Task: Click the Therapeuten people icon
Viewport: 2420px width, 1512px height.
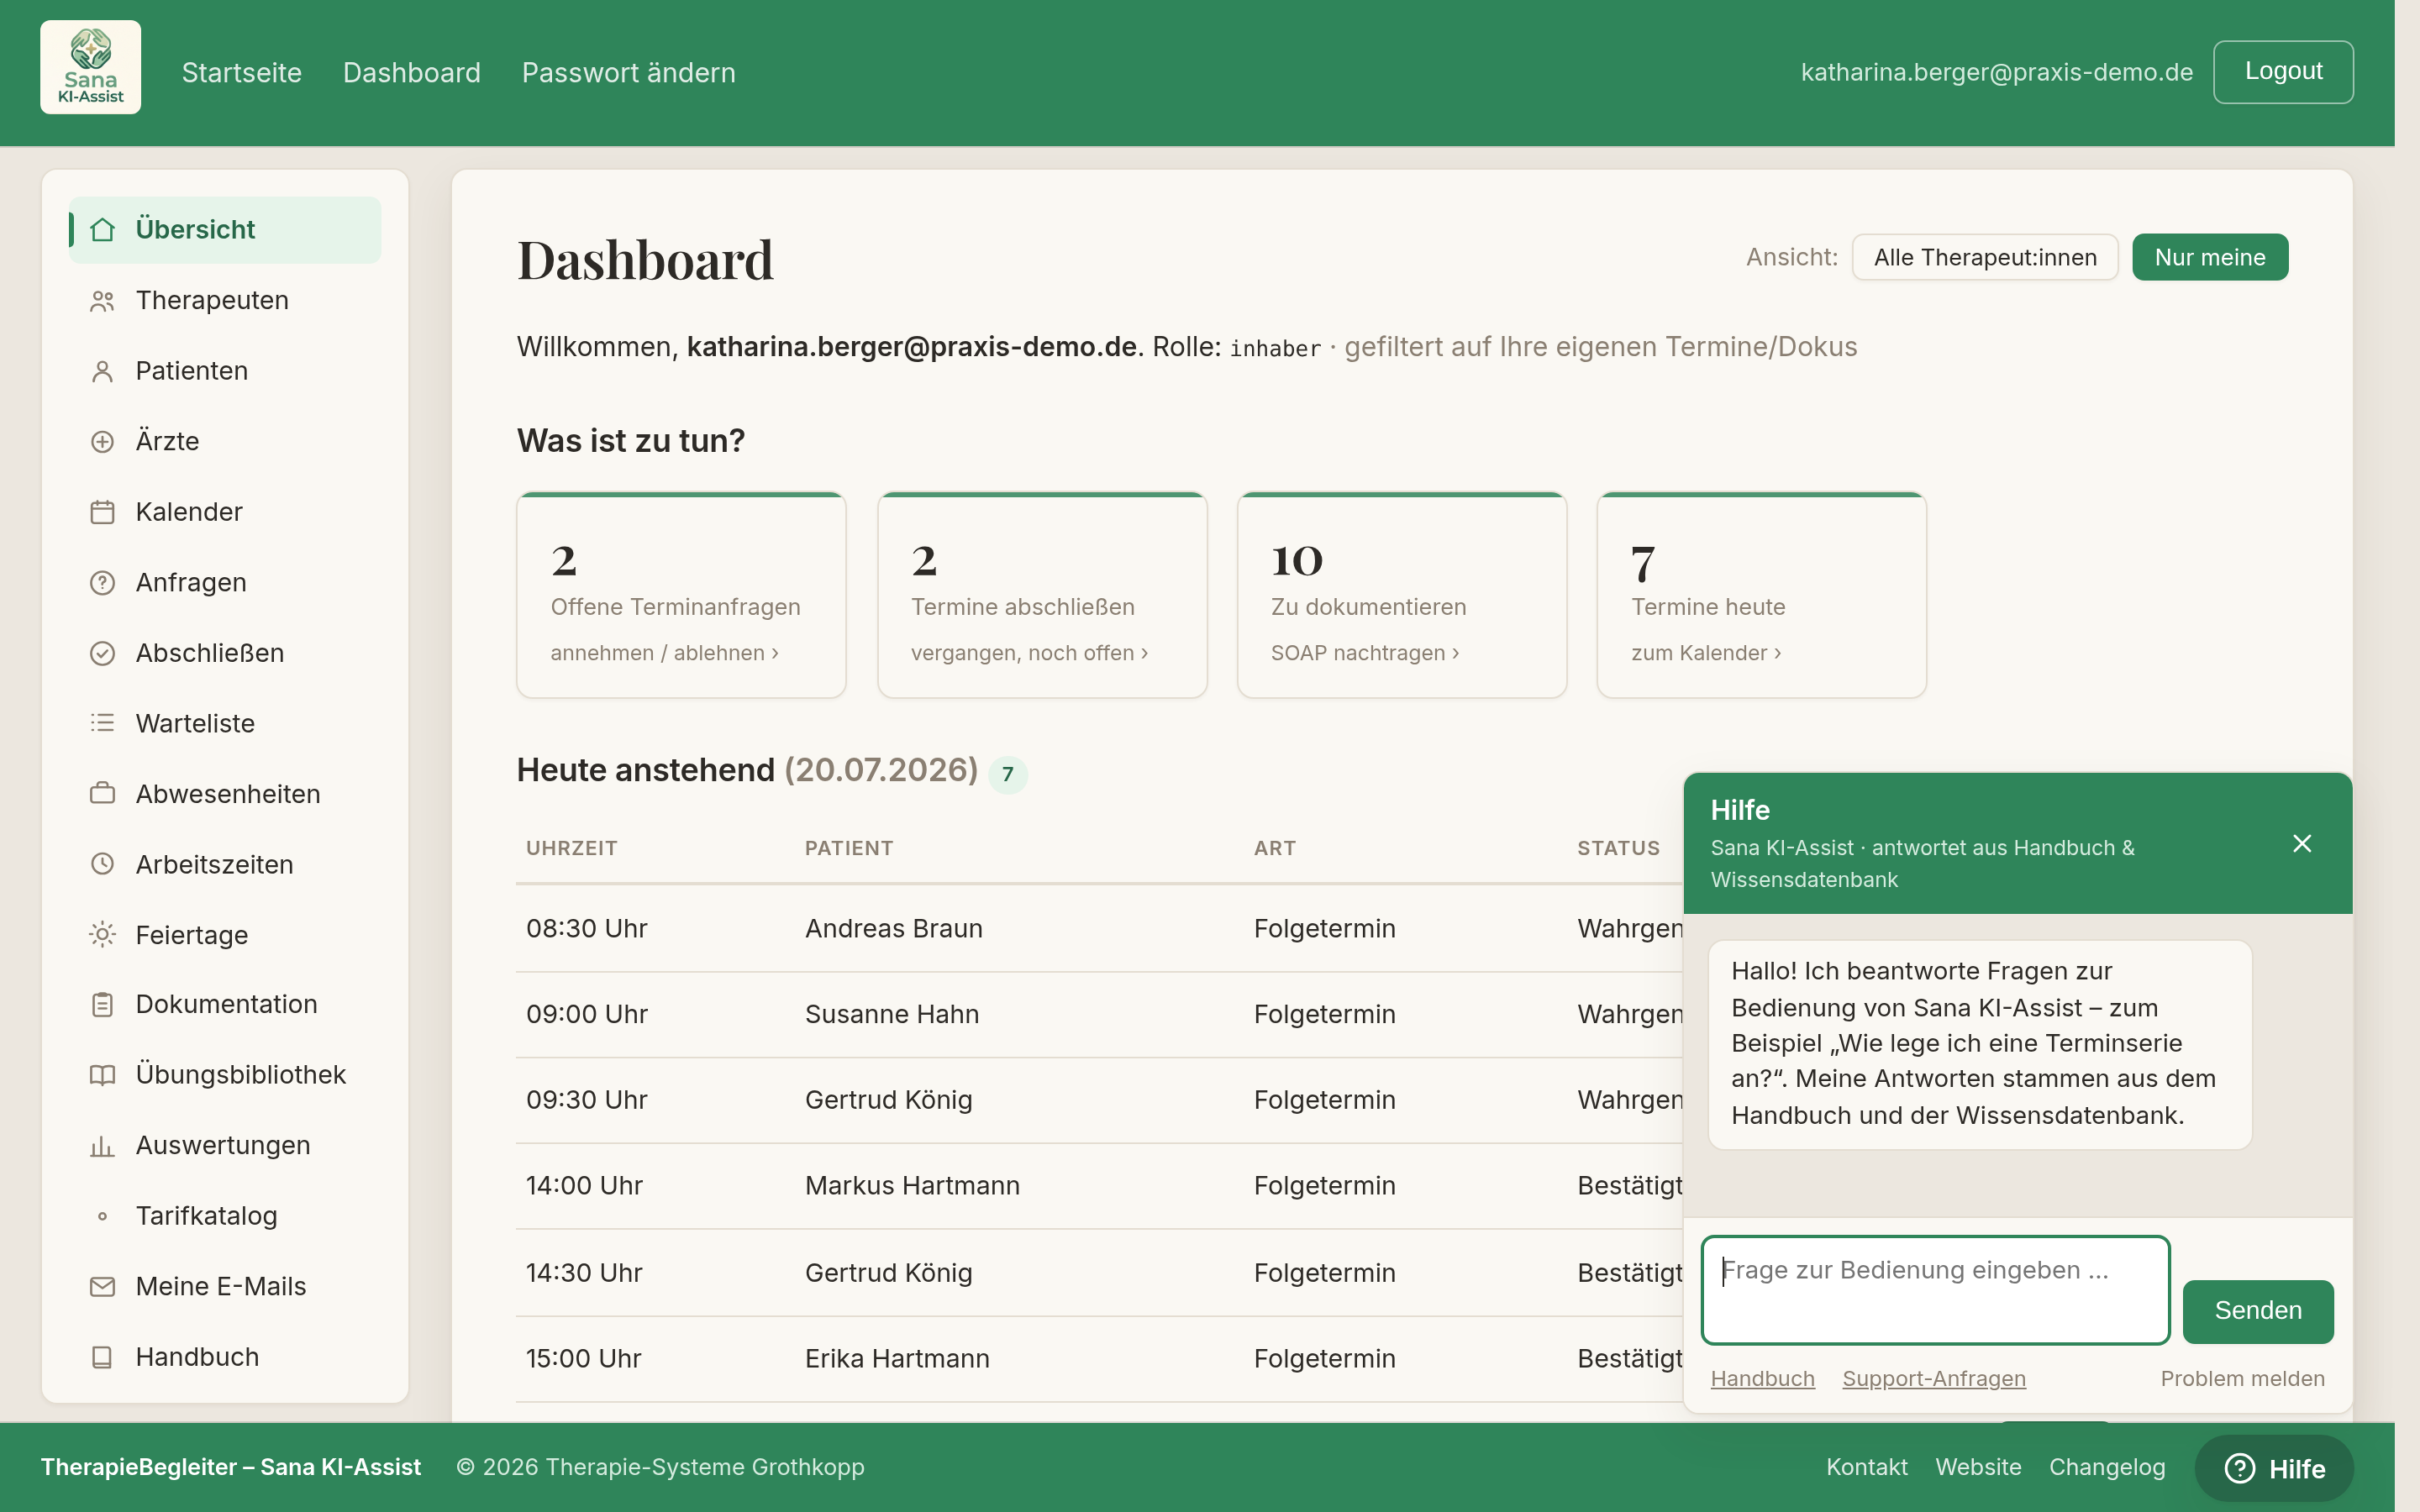Action: tap(102, 301)
